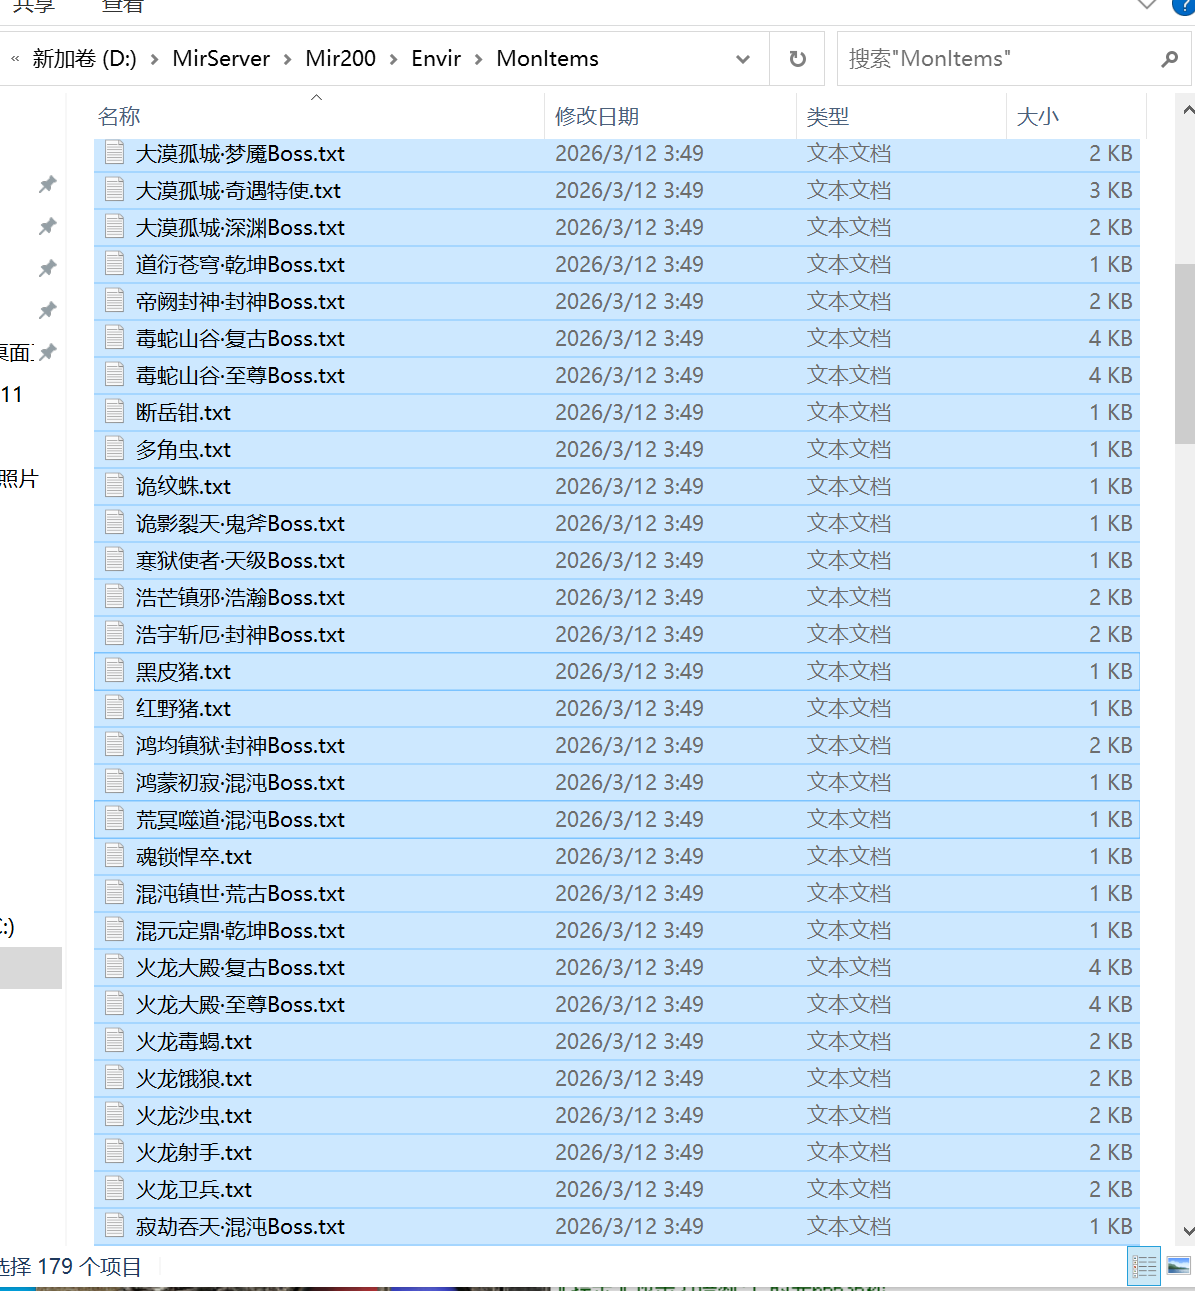Click the vertical scrollbar thumb
Screen dimensions: 1195x1291
tap(1186, 353)
